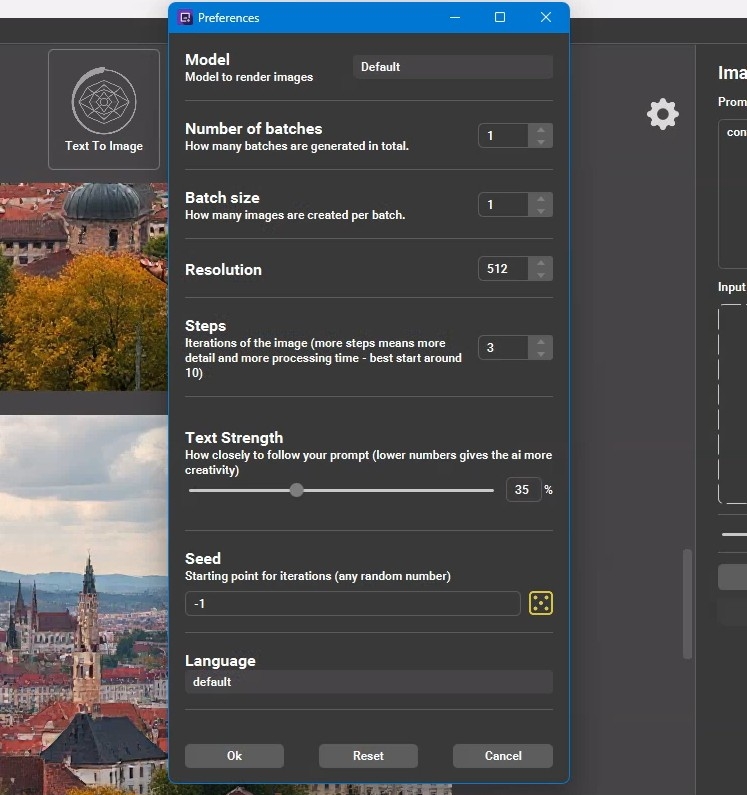Click the Text Strength percentage field
Image resolution: width=747 pixels, height=795 pixels.
(x=522, y=490)
